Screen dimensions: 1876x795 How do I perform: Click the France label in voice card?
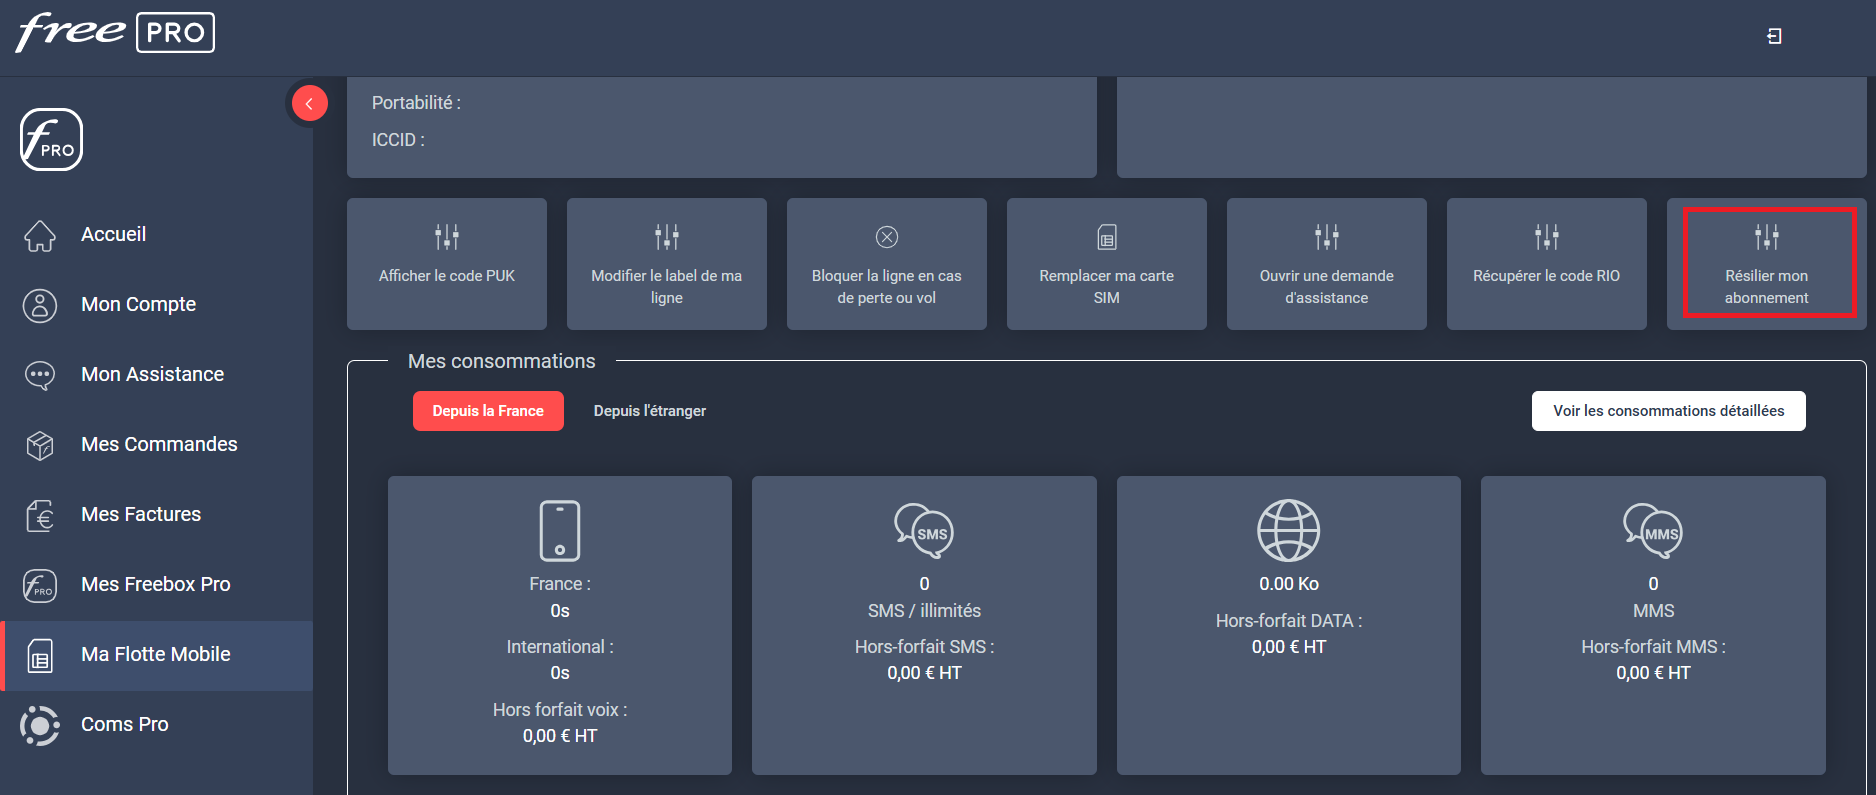click(x=560, y=584)
